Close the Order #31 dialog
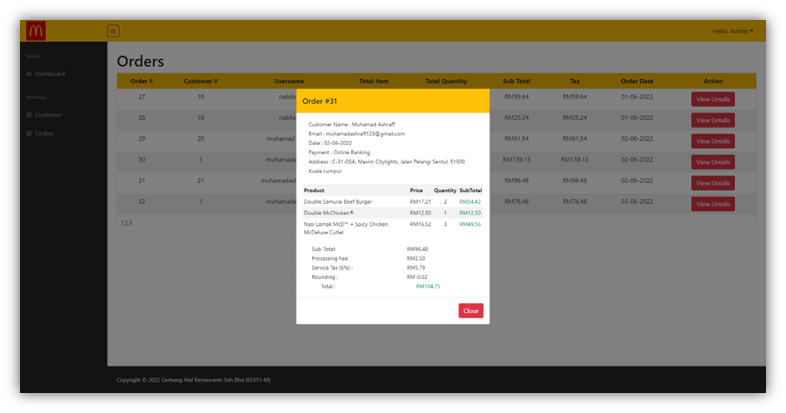This screenshot has width=786, height=413. click(x=471, y=311)
